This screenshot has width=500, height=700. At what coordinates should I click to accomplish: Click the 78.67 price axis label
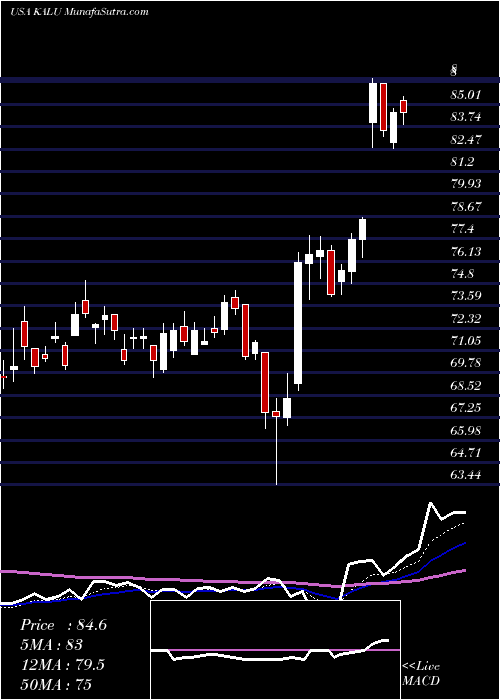tap(466, 207)
